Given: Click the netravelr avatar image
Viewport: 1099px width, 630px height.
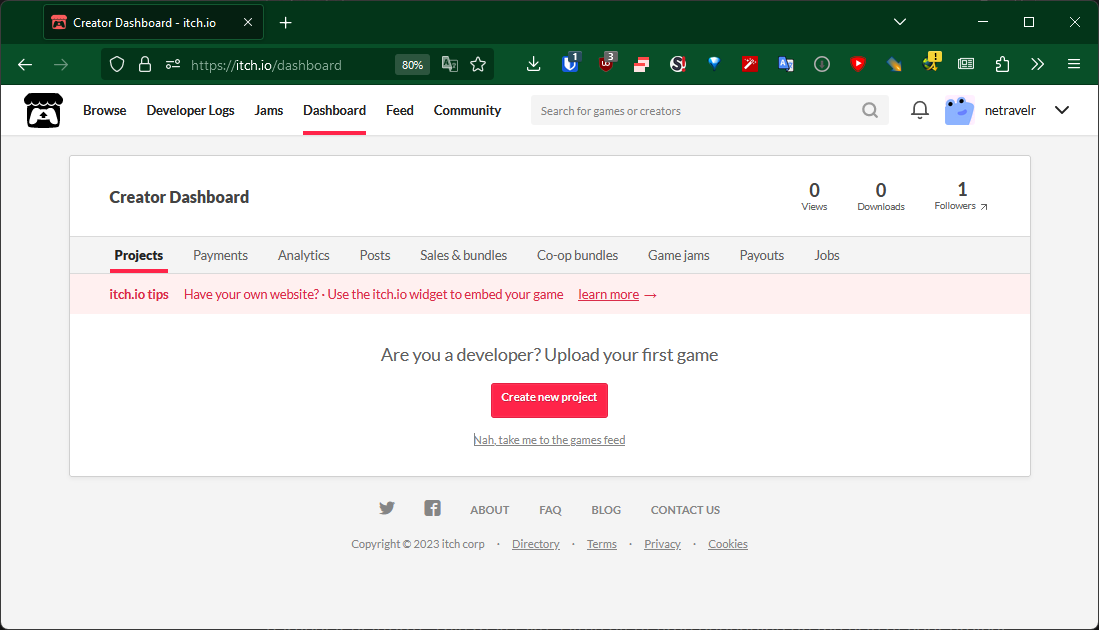Looking at the screenshot, I should [x=960, y=110].
